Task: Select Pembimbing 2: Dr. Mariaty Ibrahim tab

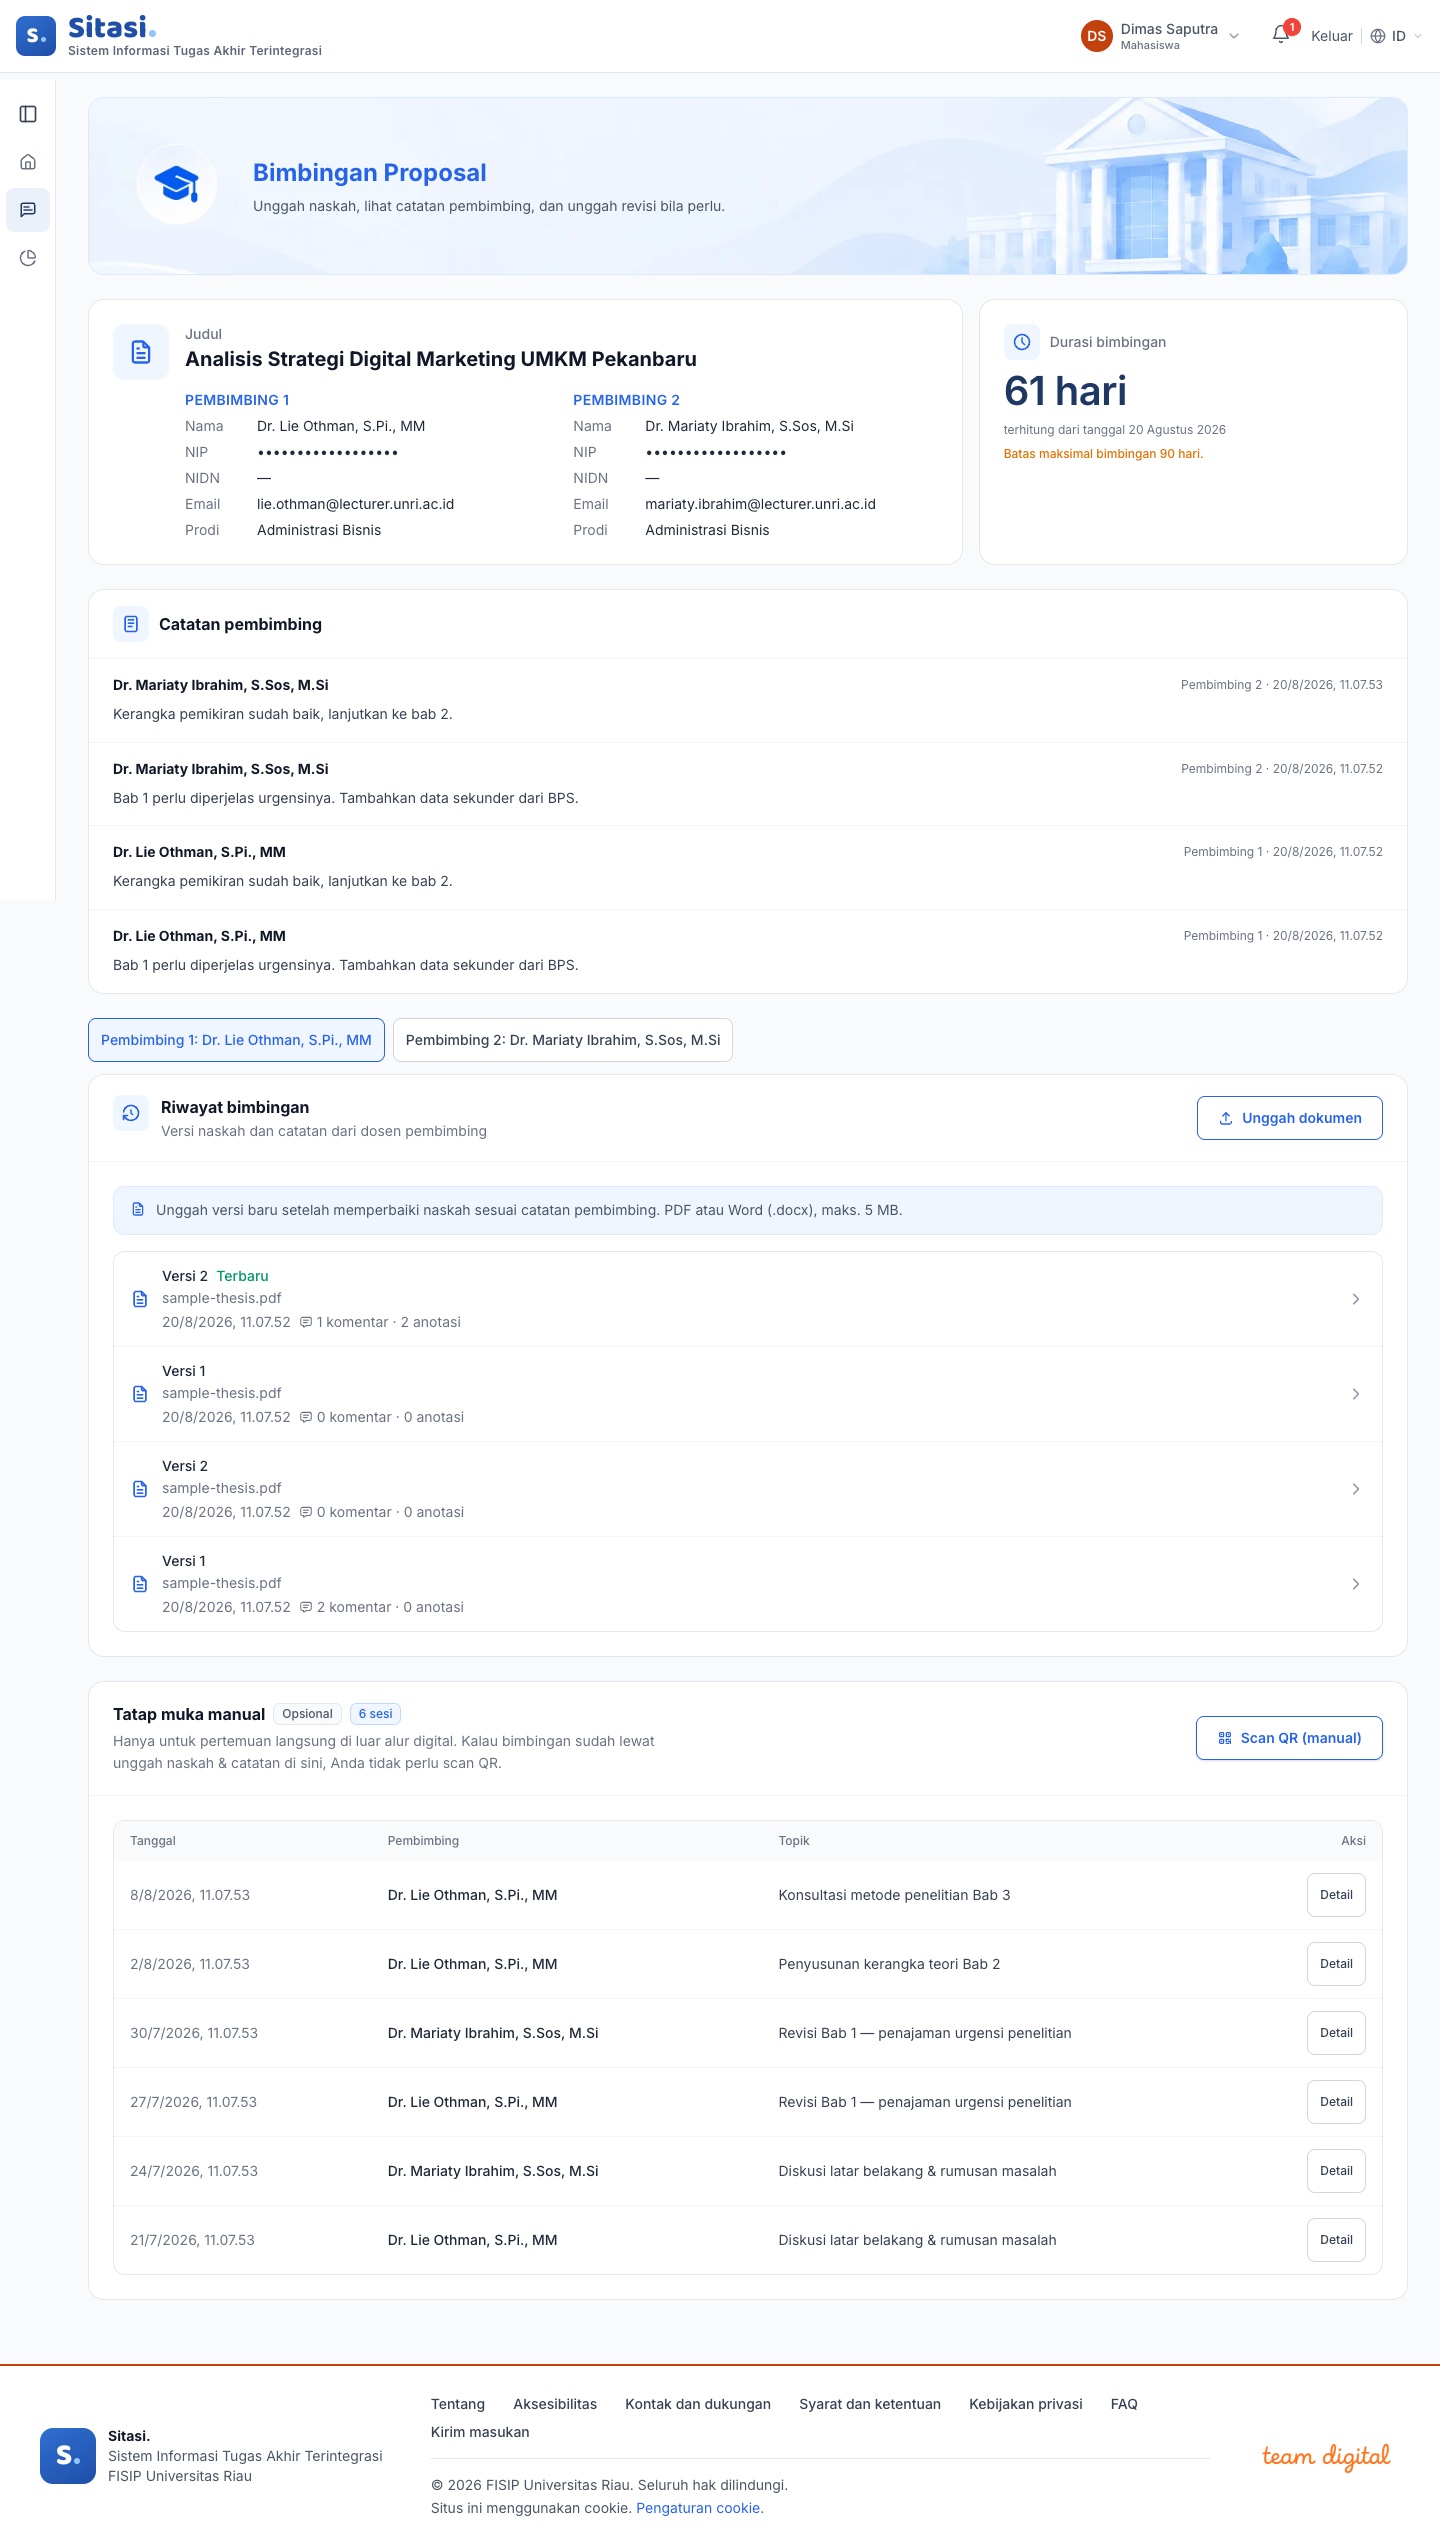Action: click(563, 1040)
